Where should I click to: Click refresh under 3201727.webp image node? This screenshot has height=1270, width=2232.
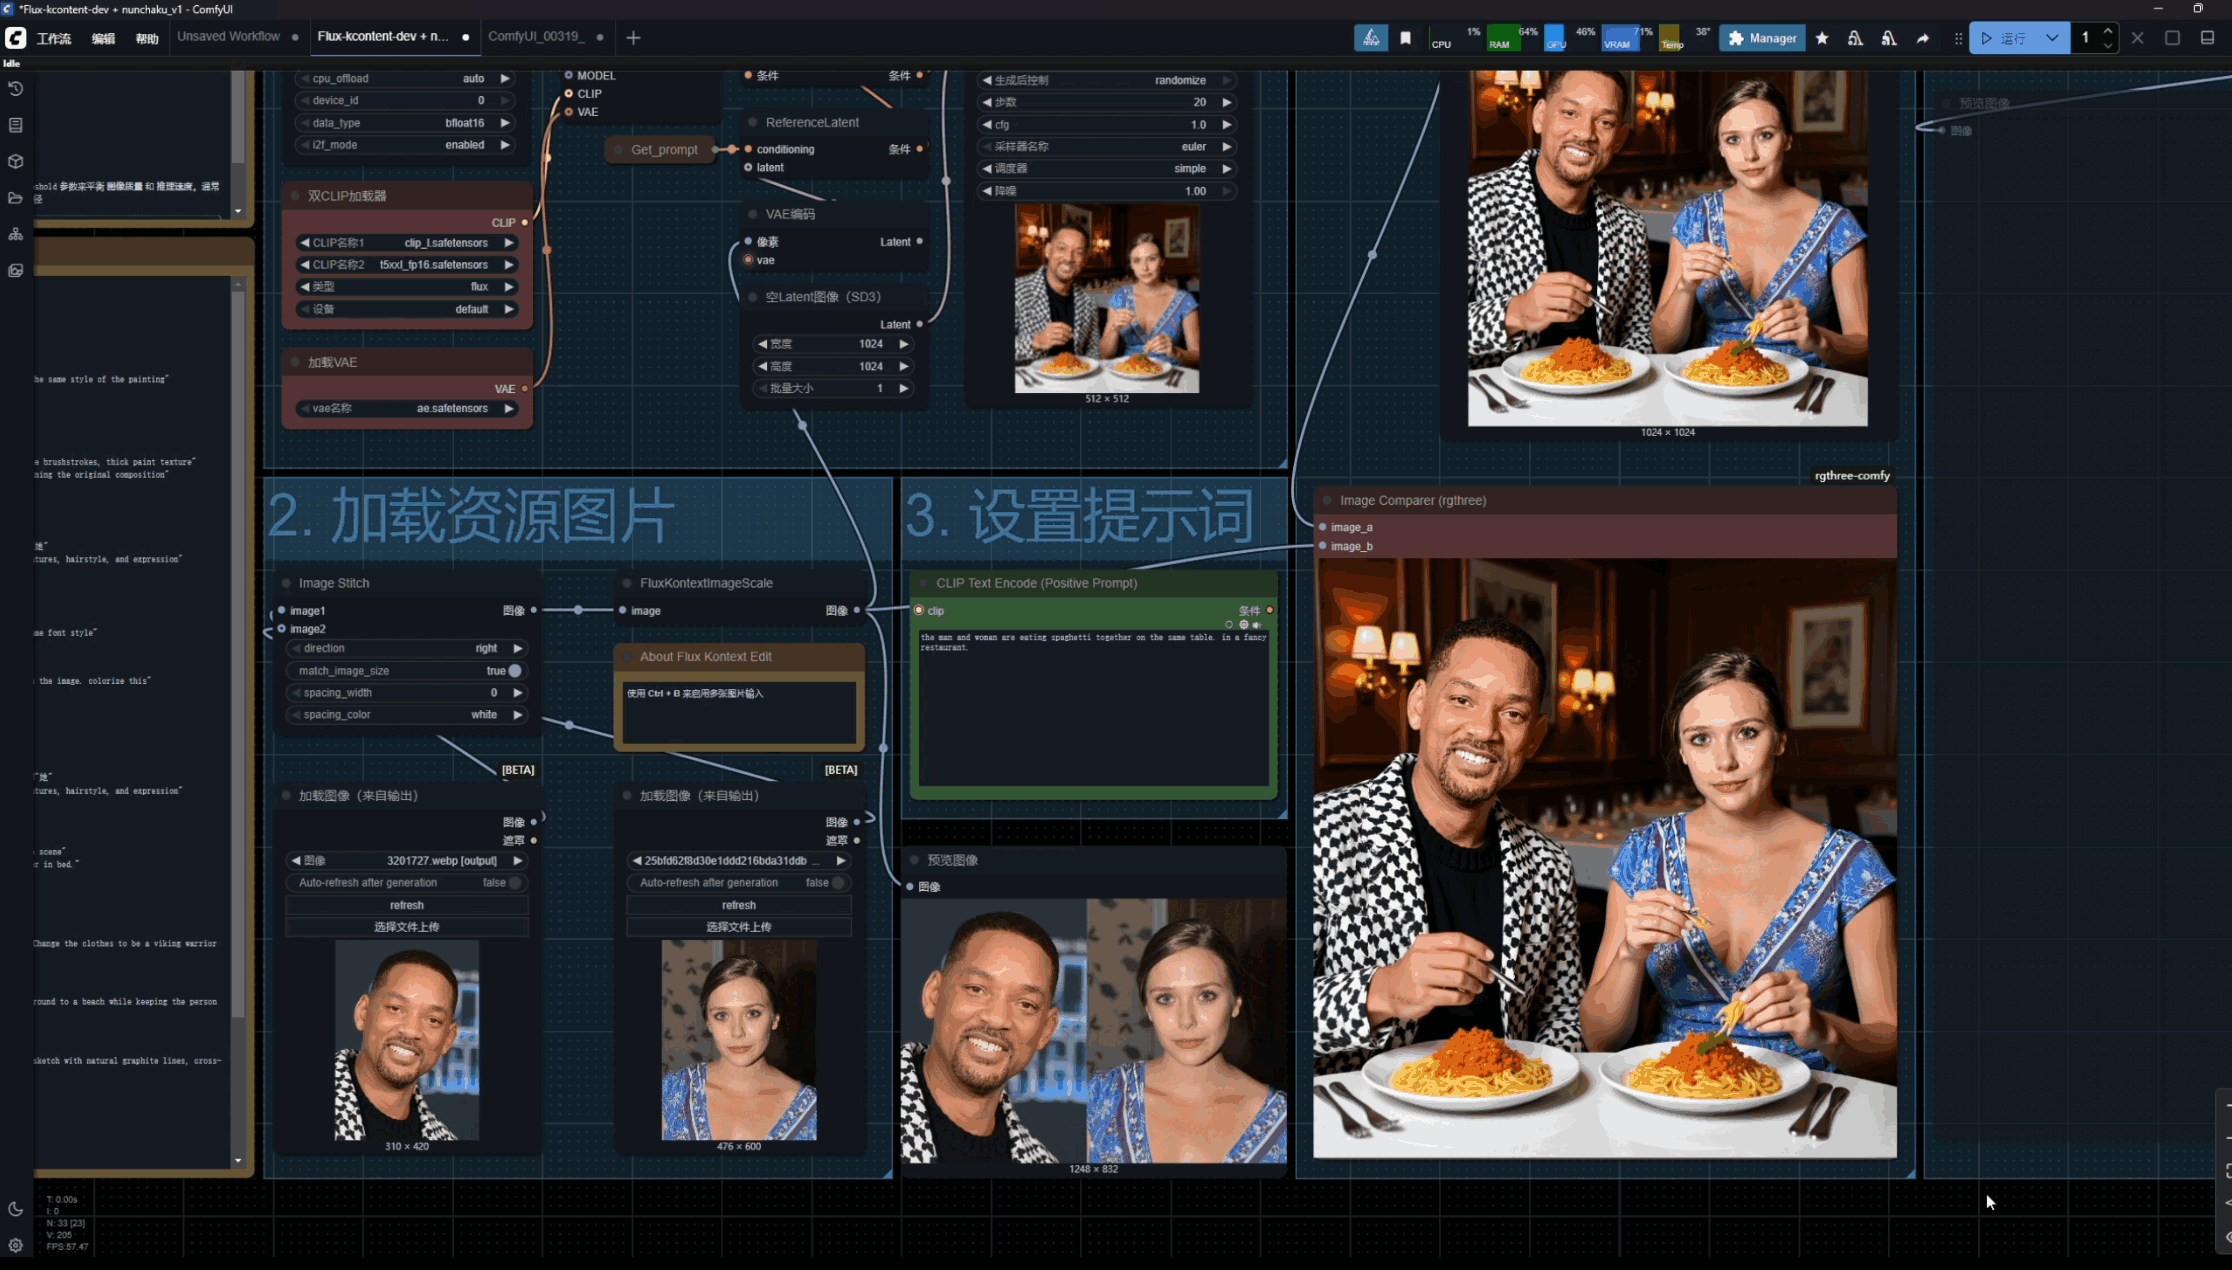pos(407,905)
